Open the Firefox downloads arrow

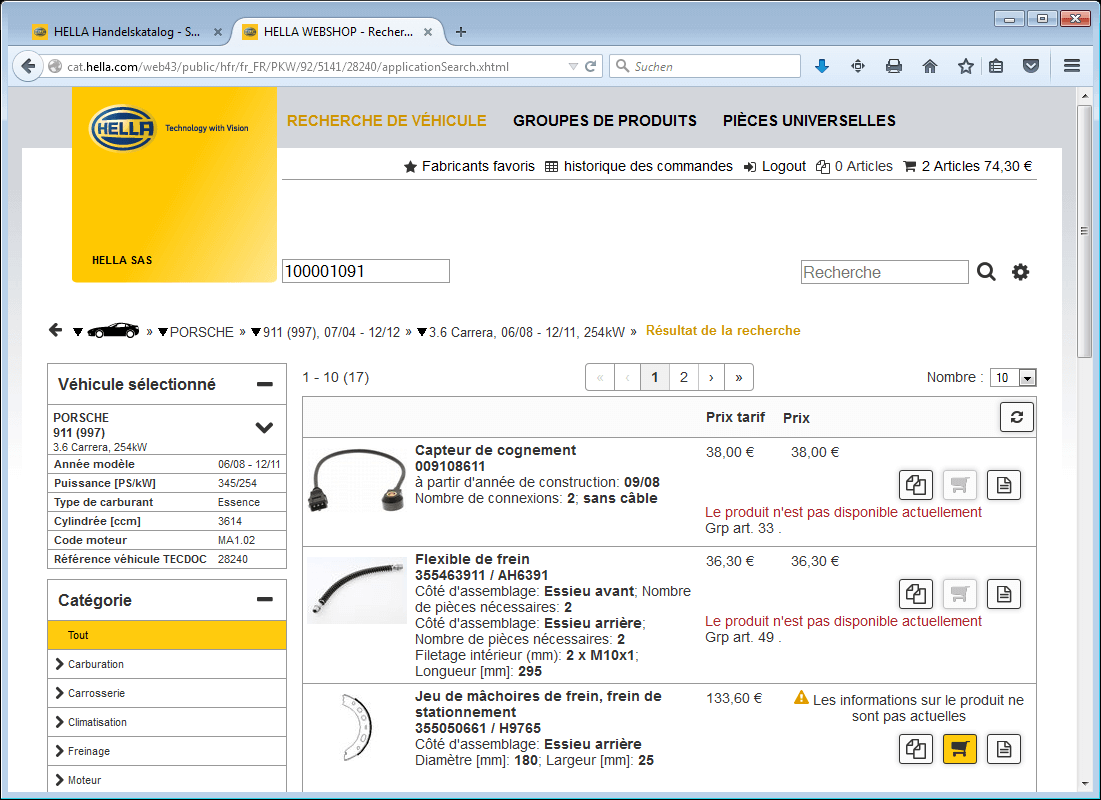pos(822,67)
